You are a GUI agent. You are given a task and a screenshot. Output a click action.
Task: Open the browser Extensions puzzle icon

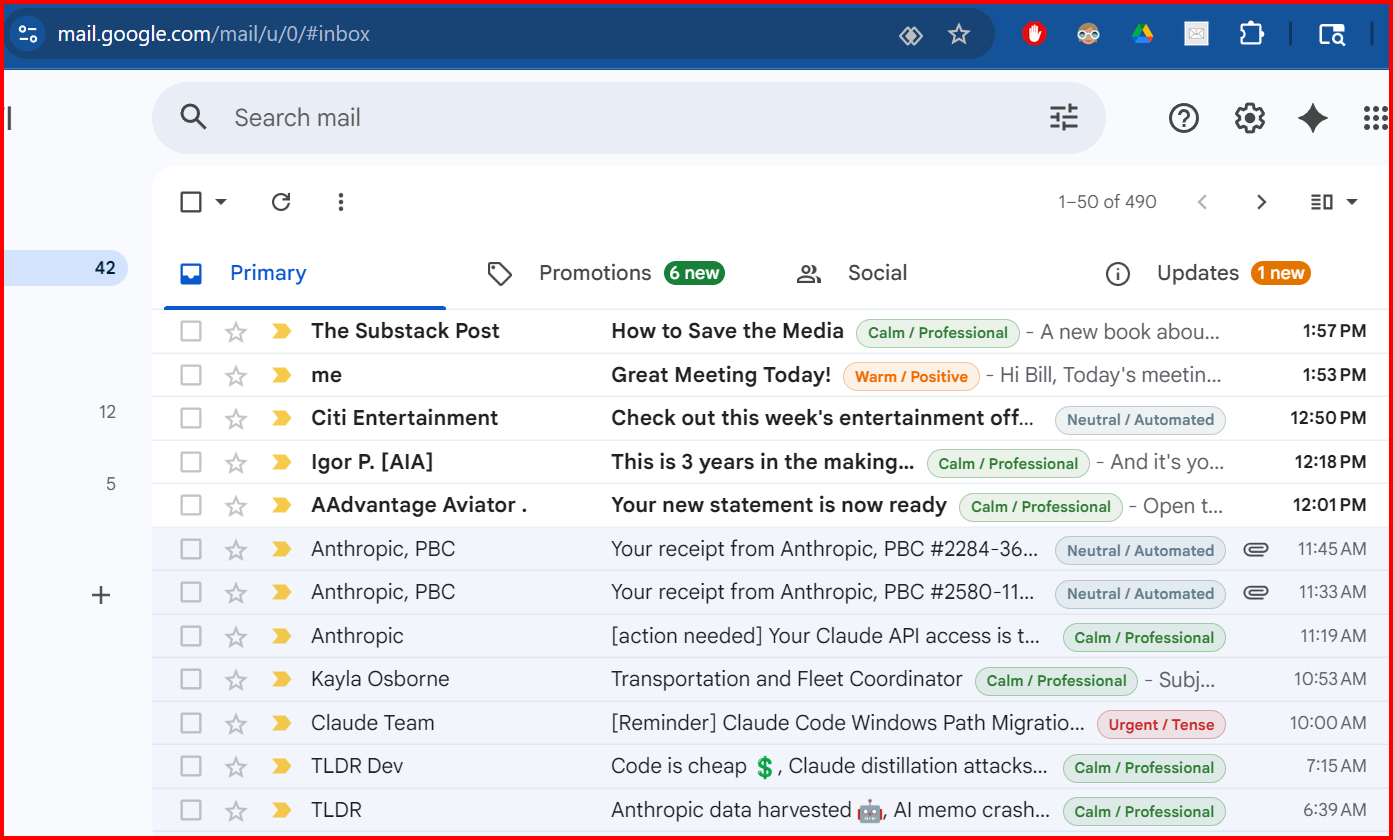[x=1251, y=34]
